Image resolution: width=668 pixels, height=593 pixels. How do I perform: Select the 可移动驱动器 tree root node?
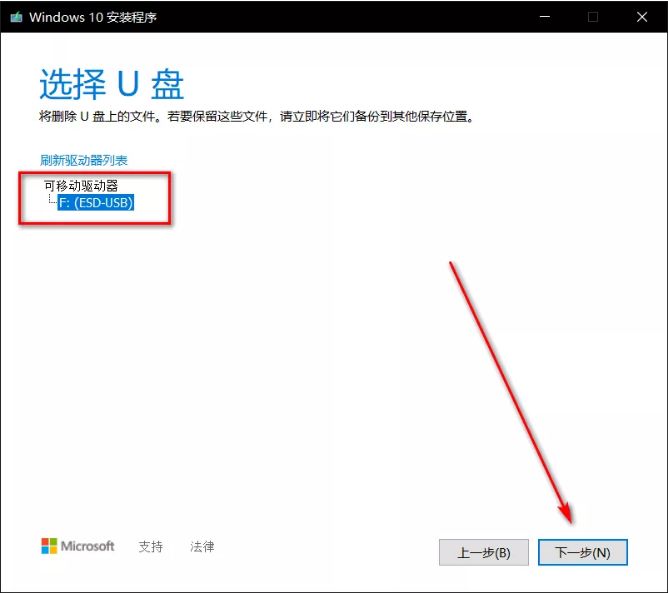tap(81, 185)
